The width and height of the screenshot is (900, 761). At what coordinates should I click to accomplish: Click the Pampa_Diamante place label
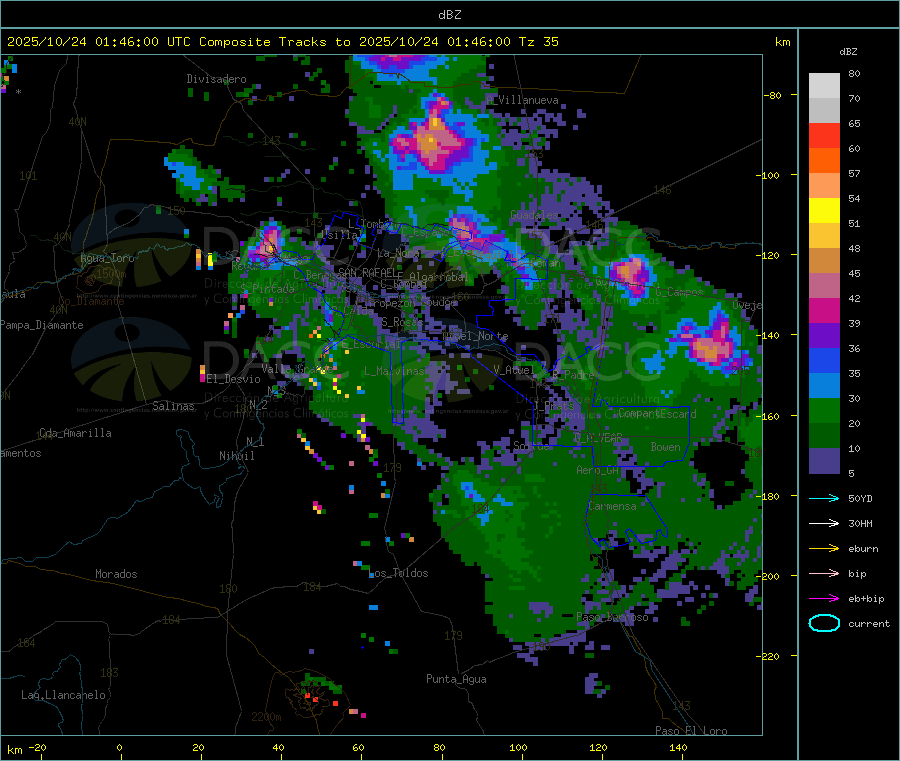(42, 325)
